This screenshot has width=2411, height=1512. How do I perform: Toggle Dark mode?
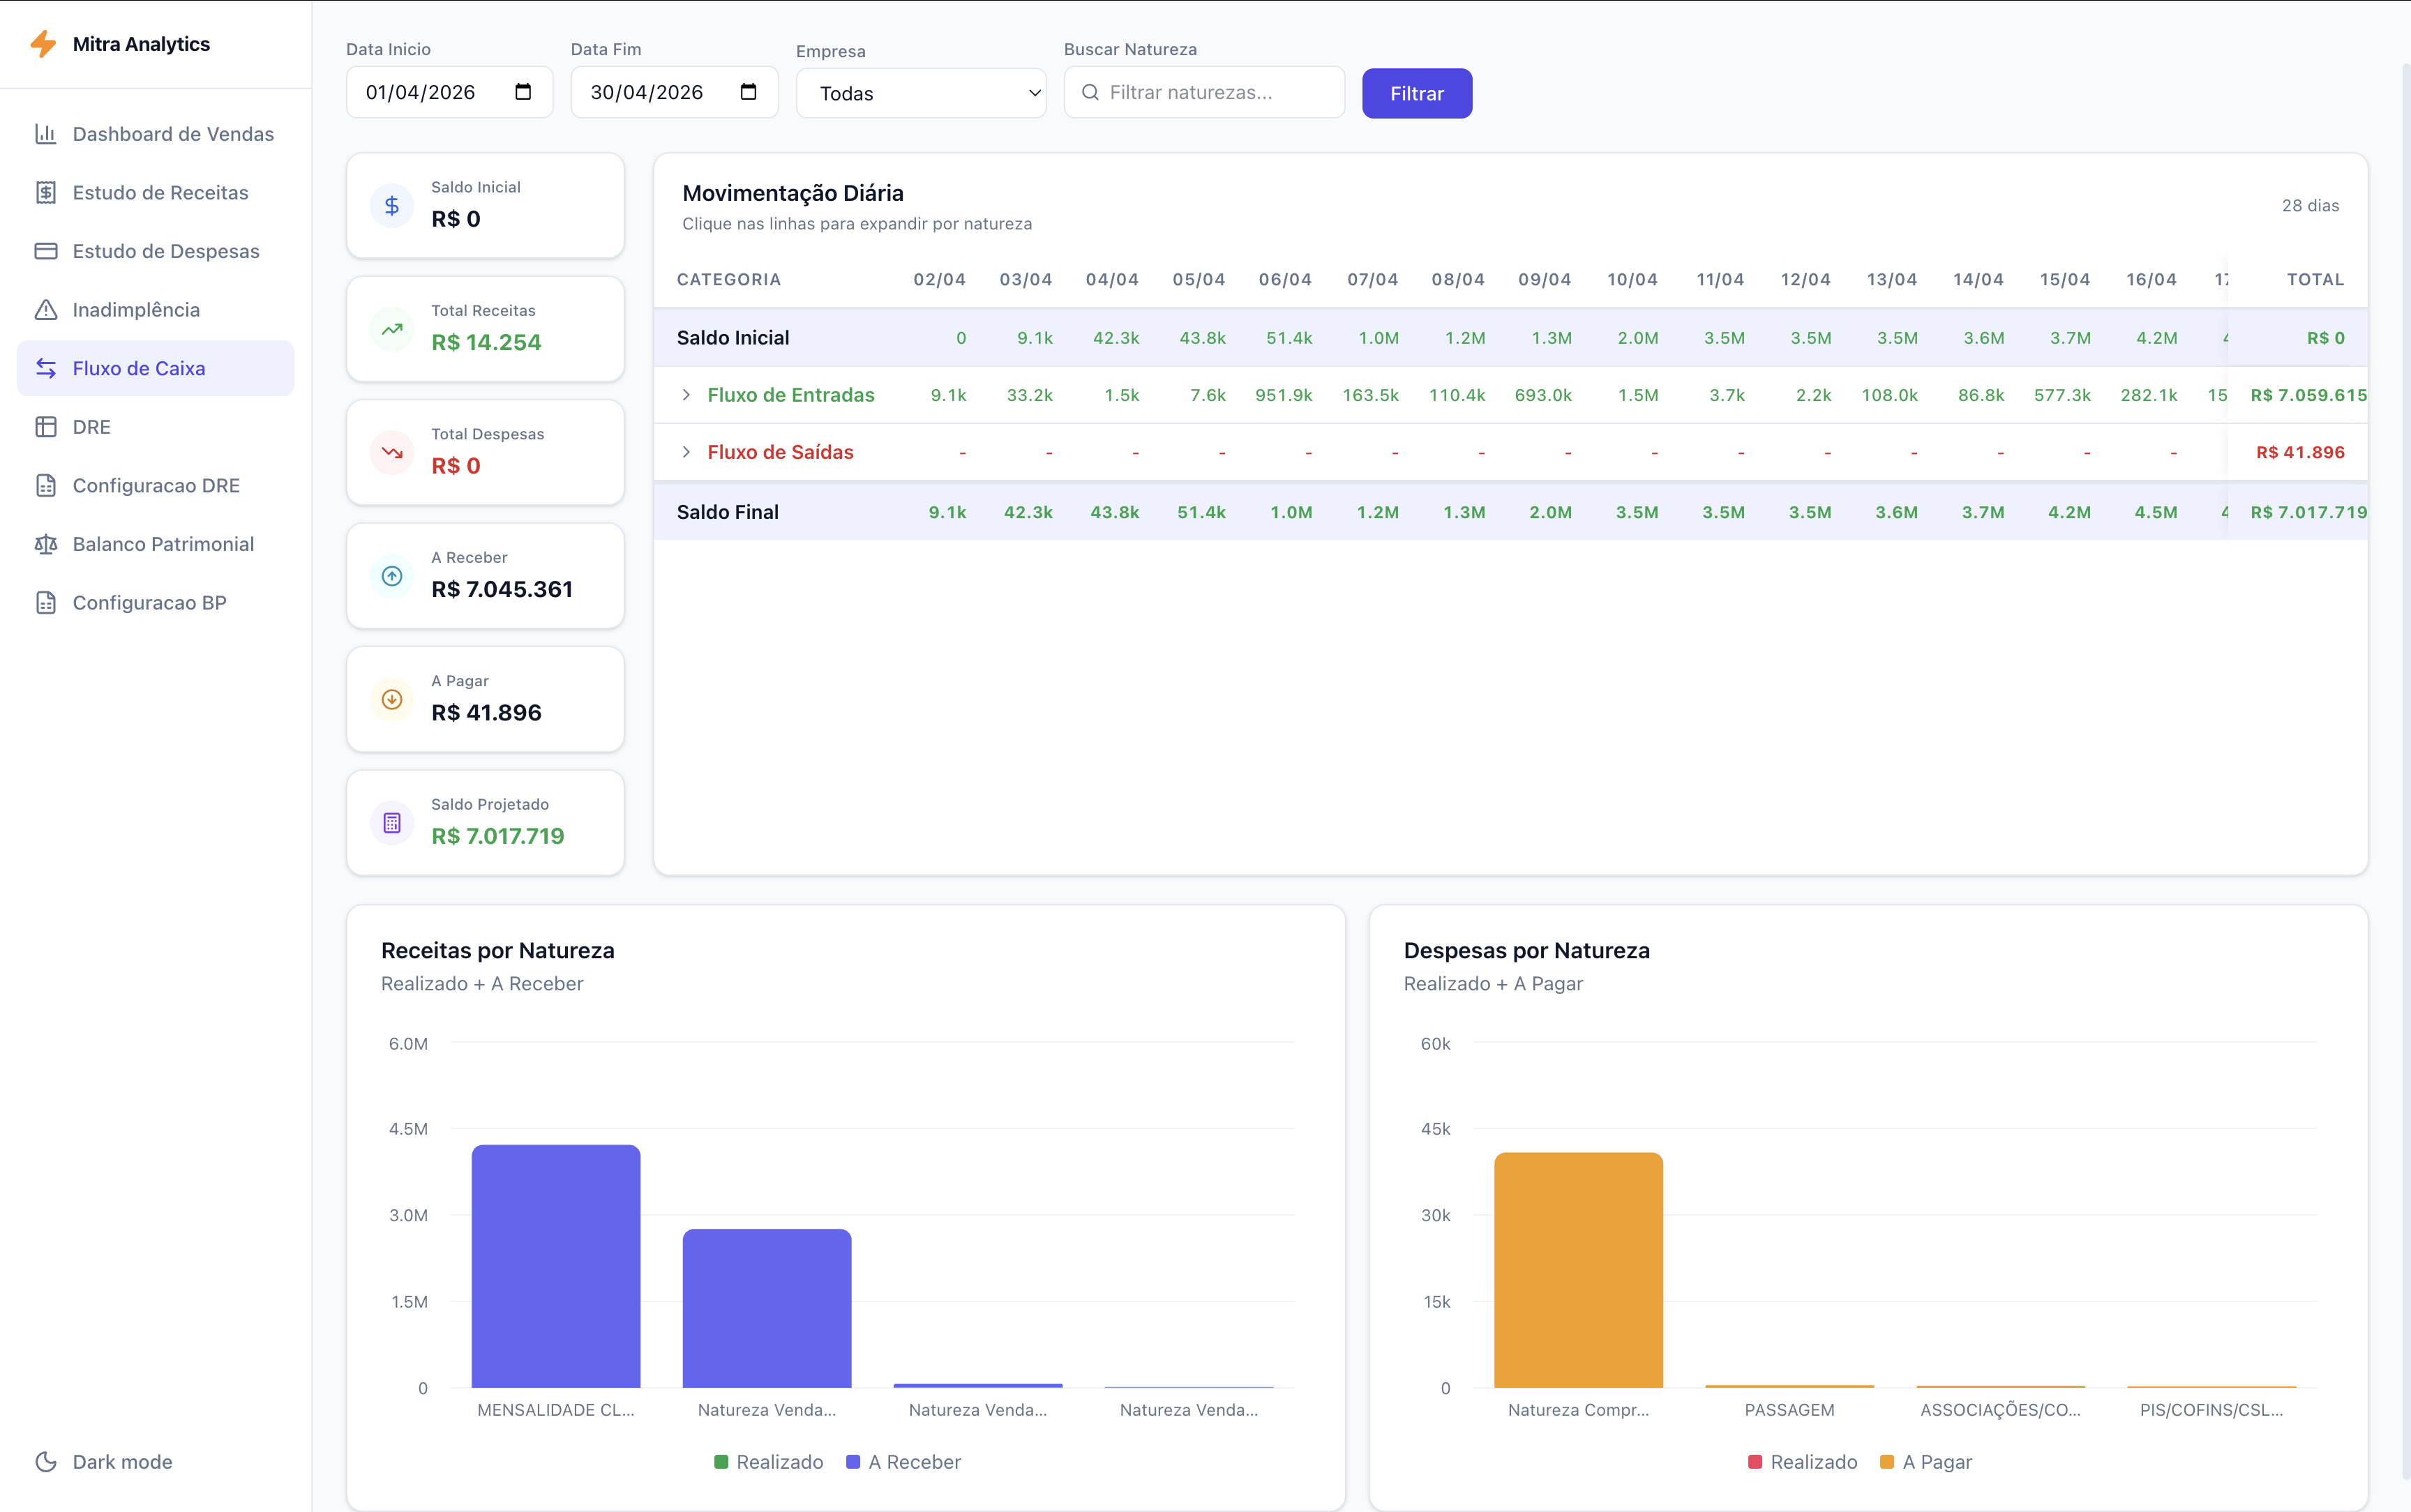pos(104,1461)
